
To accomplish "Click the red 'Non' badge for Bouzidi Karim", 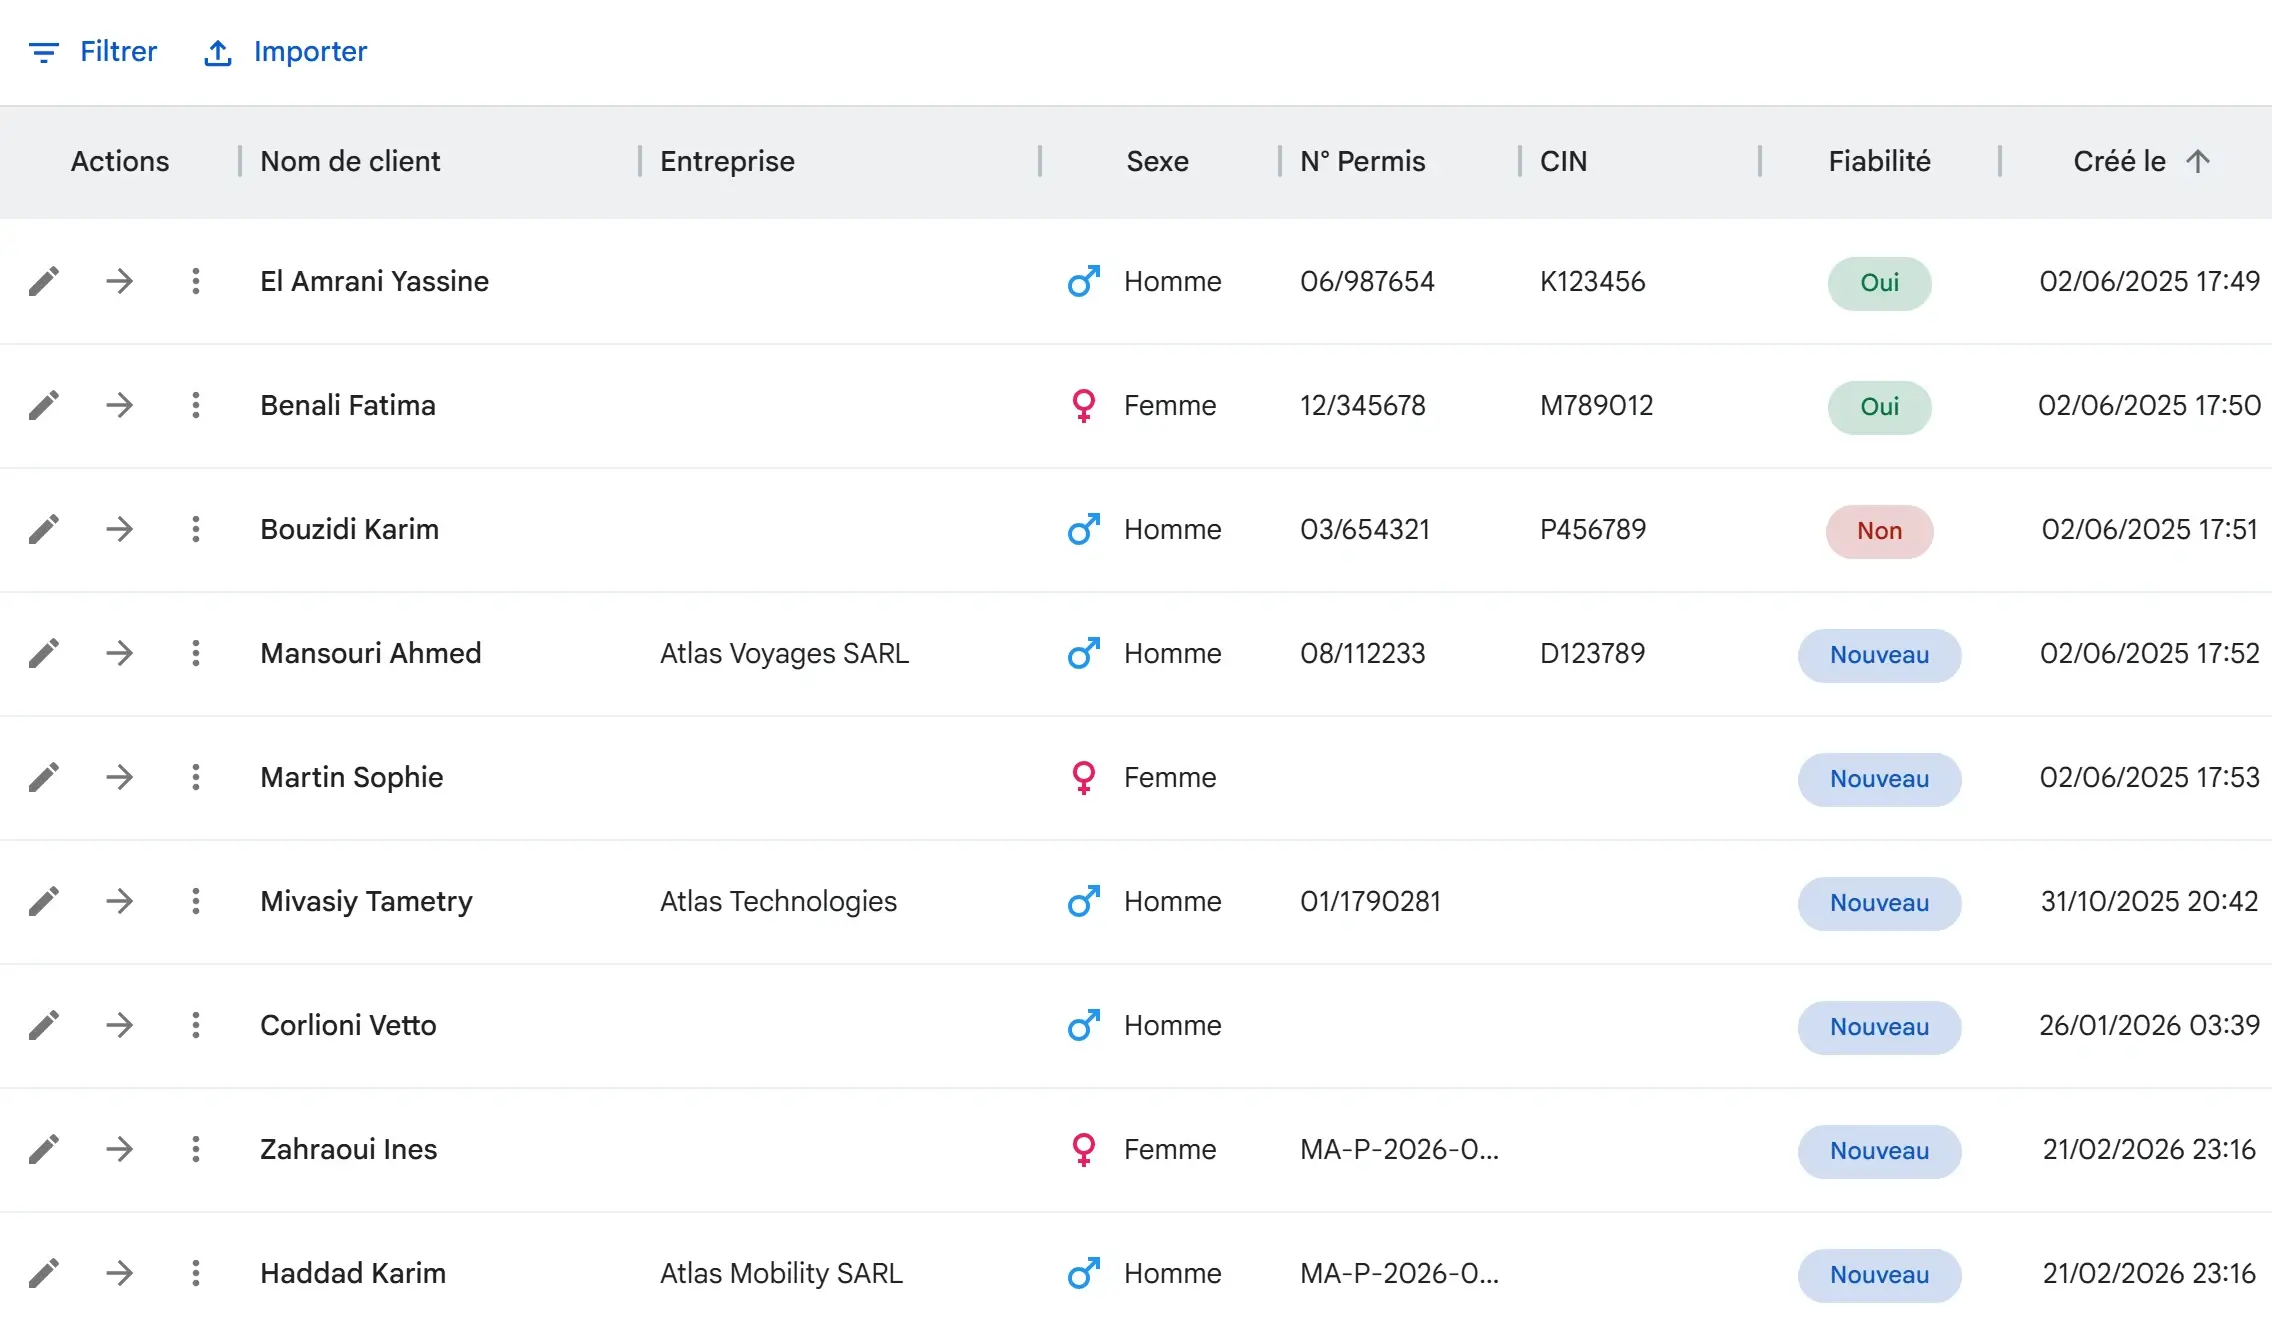I will (1879, 531).
